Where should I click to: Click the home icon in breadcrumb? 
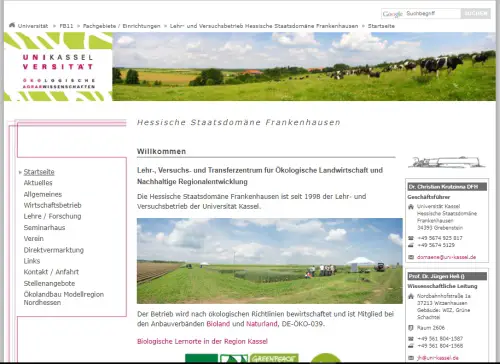point(12,25)
